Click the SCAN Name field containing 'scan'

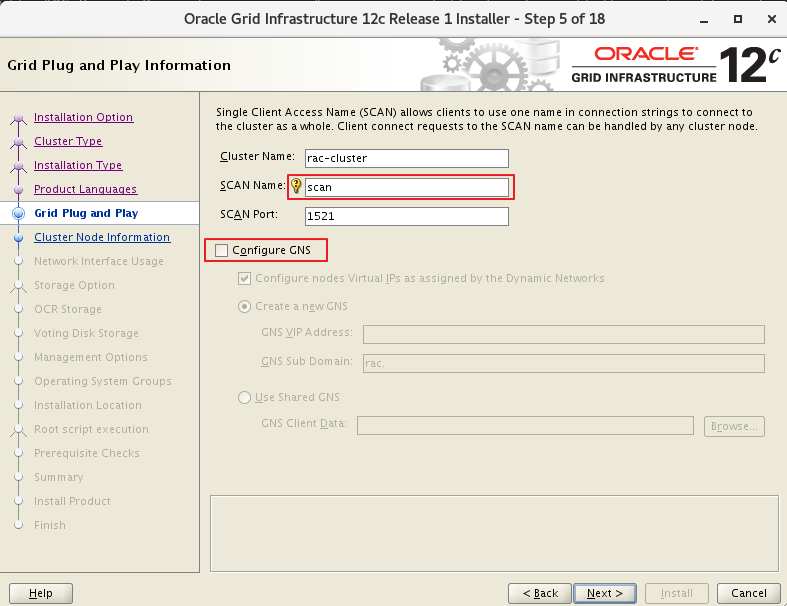click(407, 187)
